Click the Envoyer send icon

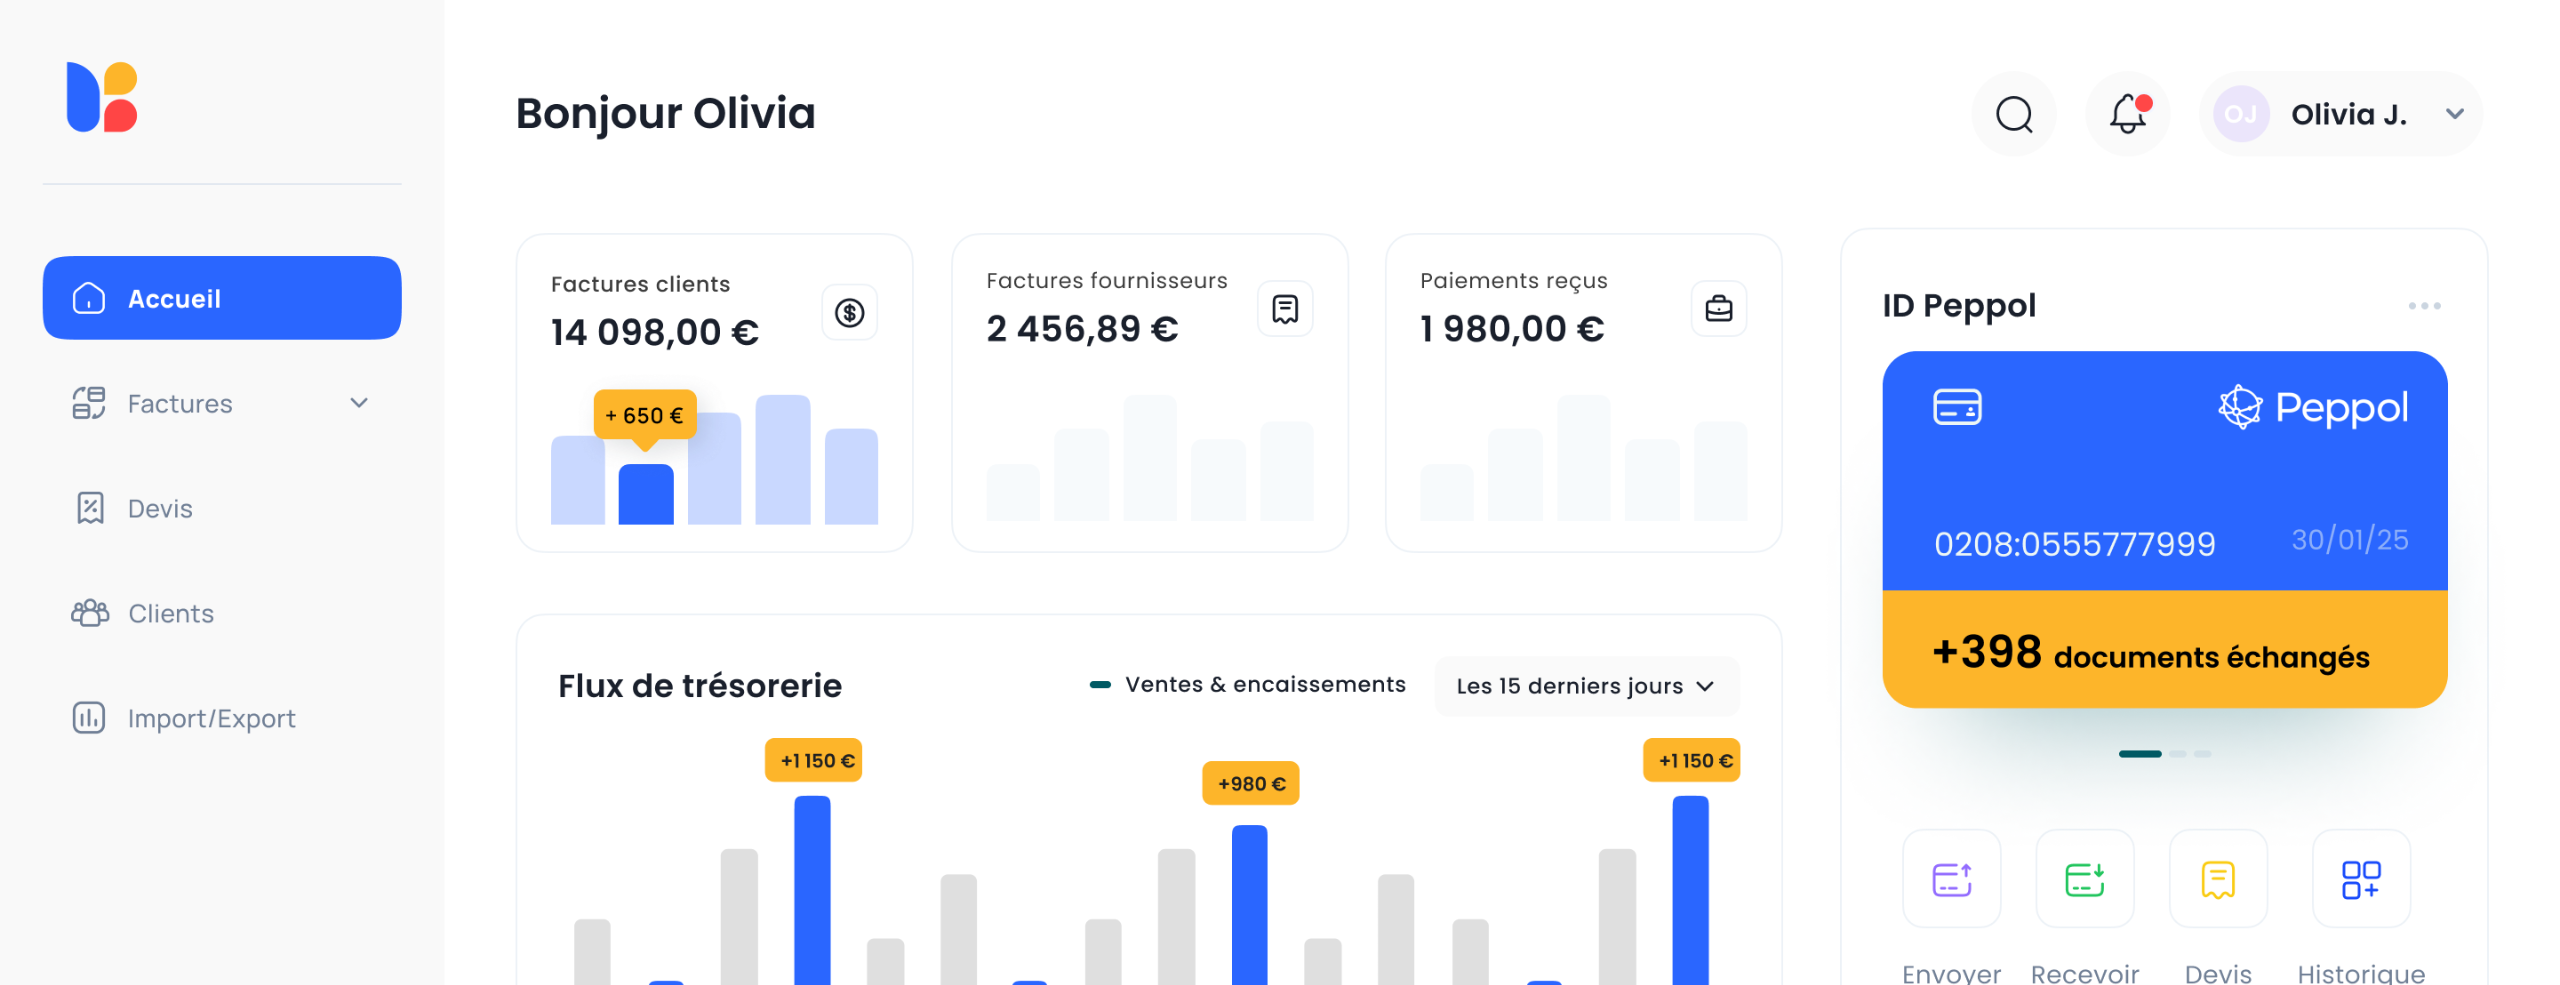coord(1950,879)
